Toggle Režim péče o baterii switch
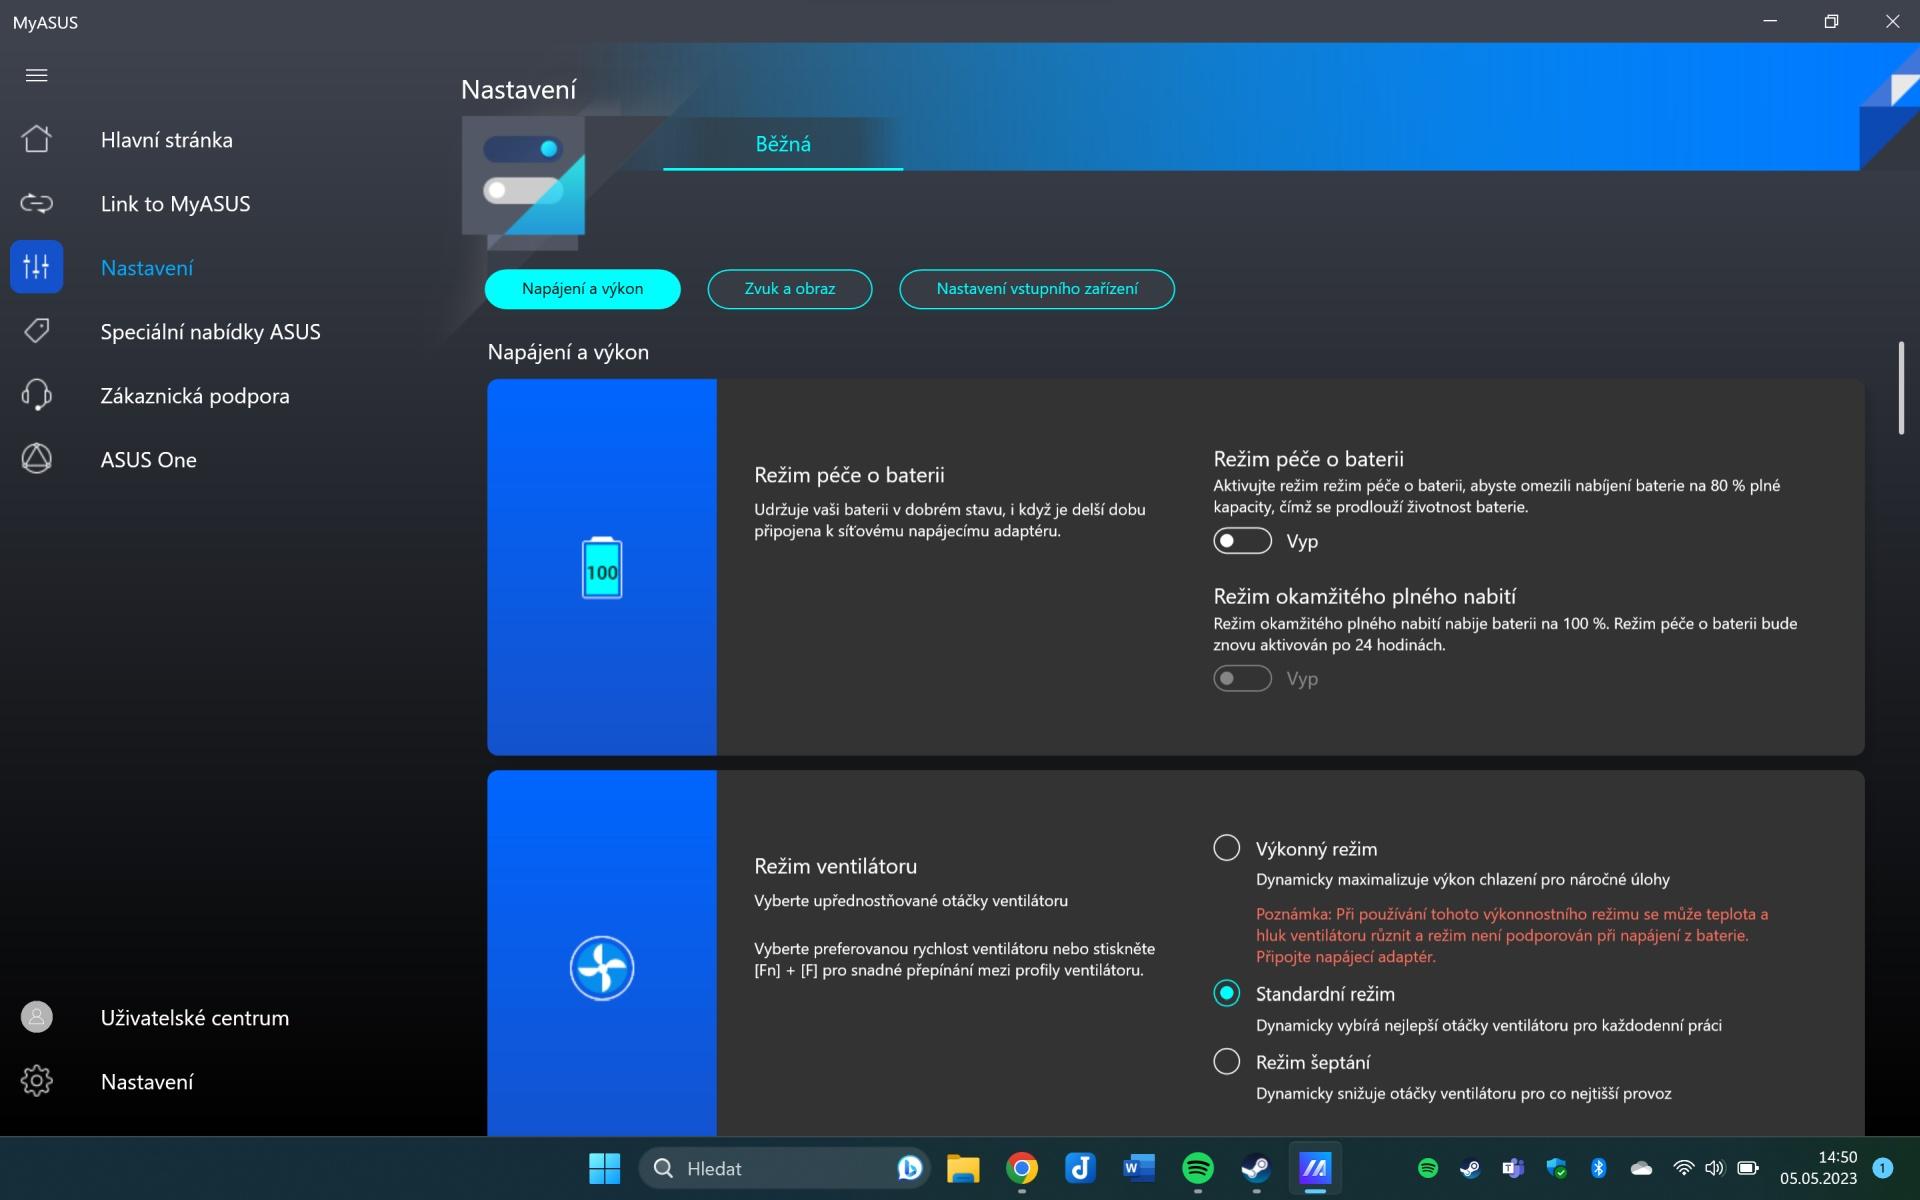The height and width of the screenshot is (1200, 1920). [1242, 541]
